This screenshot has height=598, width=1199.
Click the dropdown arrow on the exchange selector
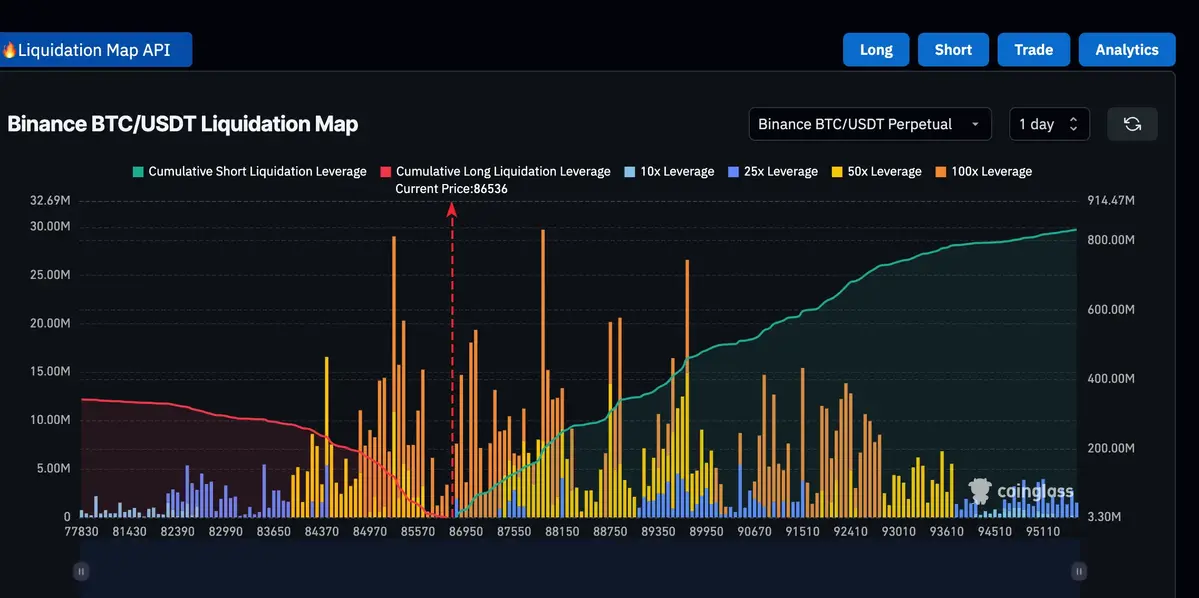pos(974,124)
